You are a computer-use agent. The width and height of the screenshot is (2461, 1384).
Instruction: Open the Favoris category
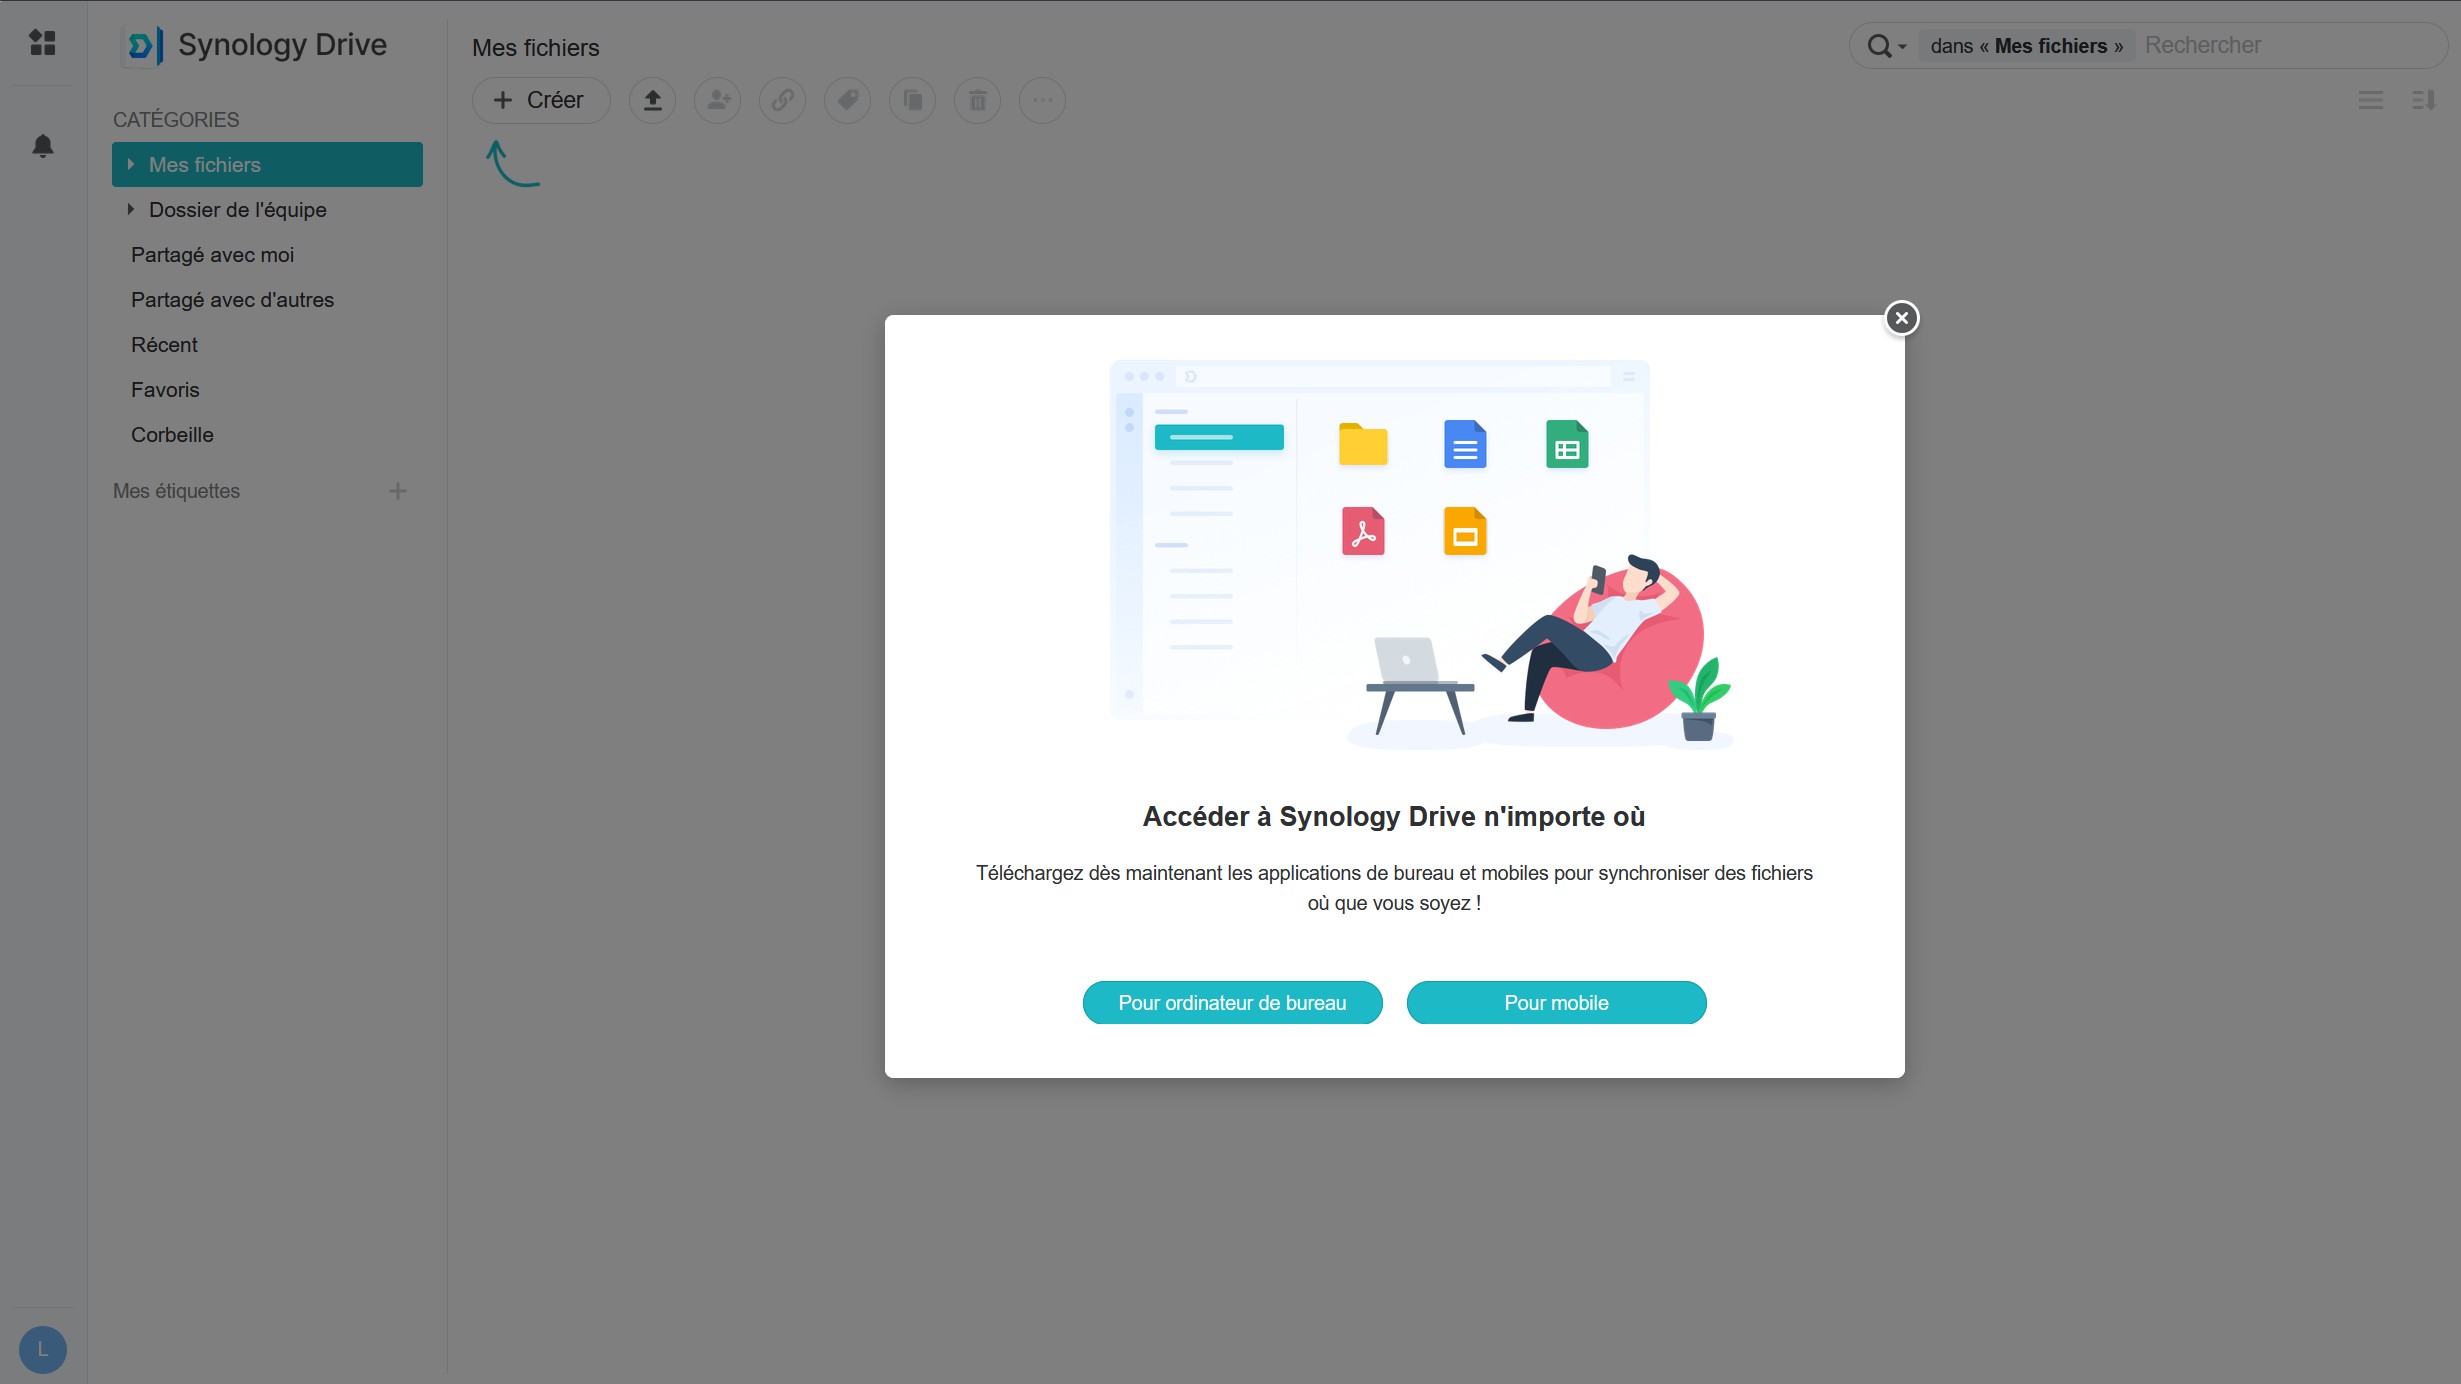click(267, 389)
